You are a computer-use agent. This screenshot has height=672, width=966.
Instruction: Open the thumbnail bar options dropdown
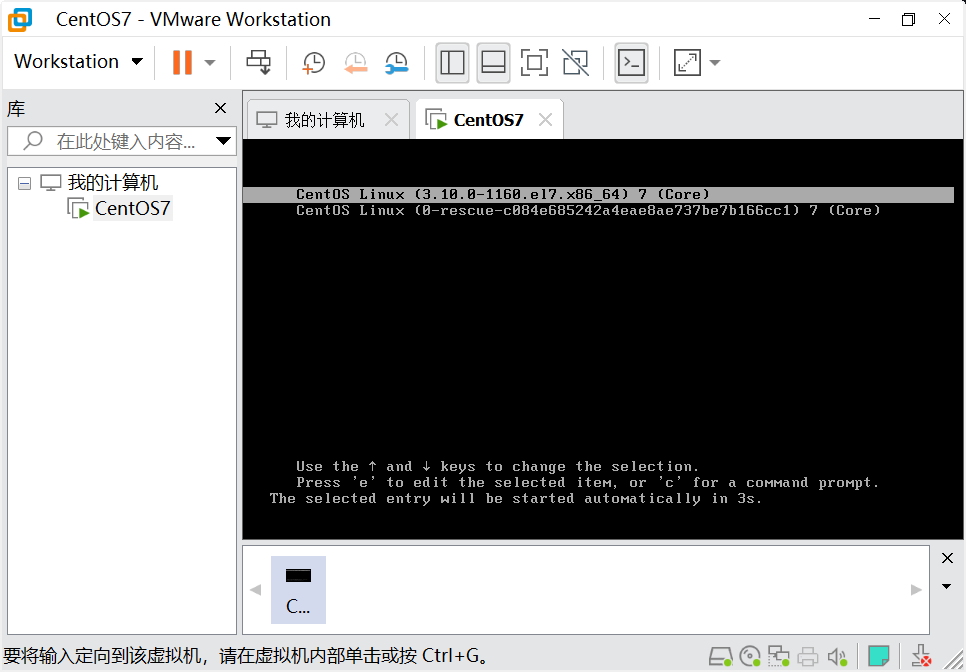click(x=947, y=586)
